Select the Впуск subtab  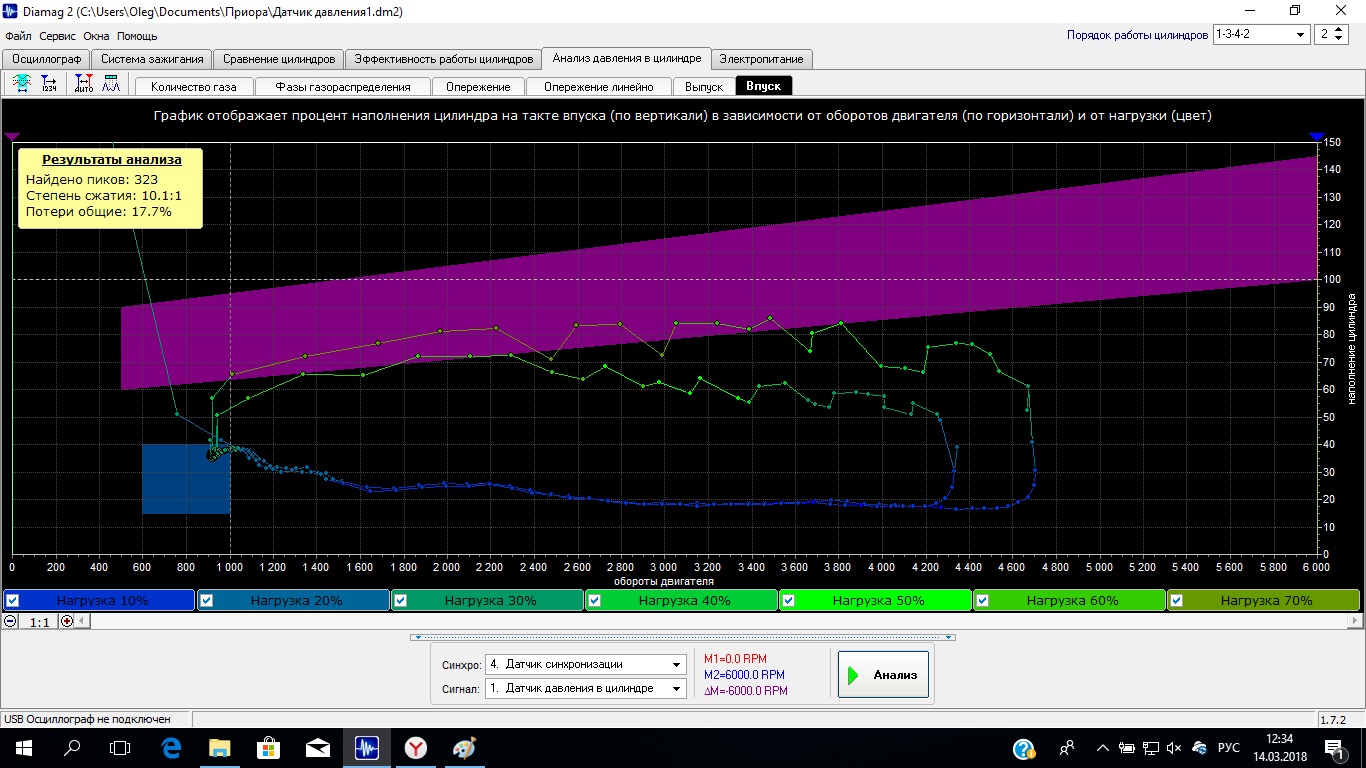[x=764, y=86]
